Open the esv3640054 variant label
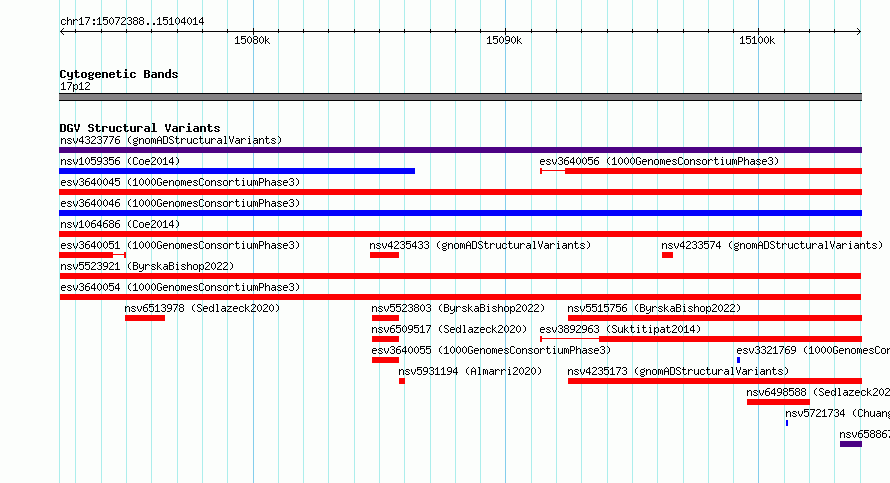The width and height of the screenshot is (890, 483). tap(180, 287)
